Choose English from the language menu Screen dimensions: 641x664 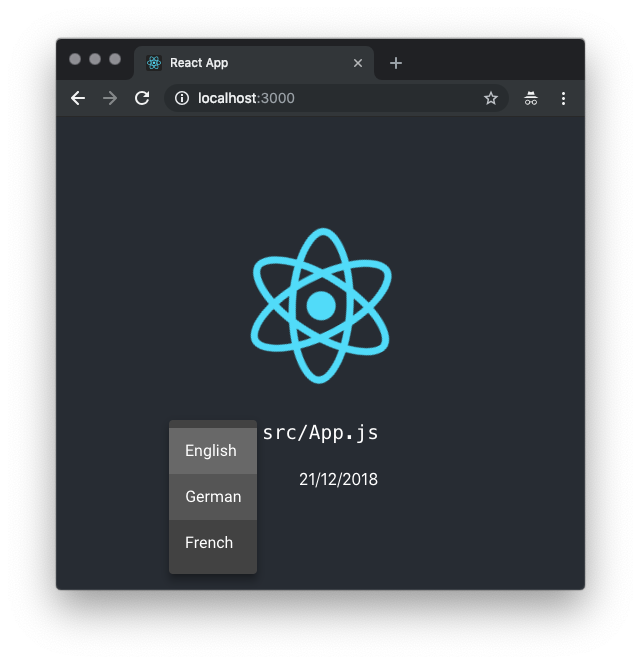(x=213, y=451)
